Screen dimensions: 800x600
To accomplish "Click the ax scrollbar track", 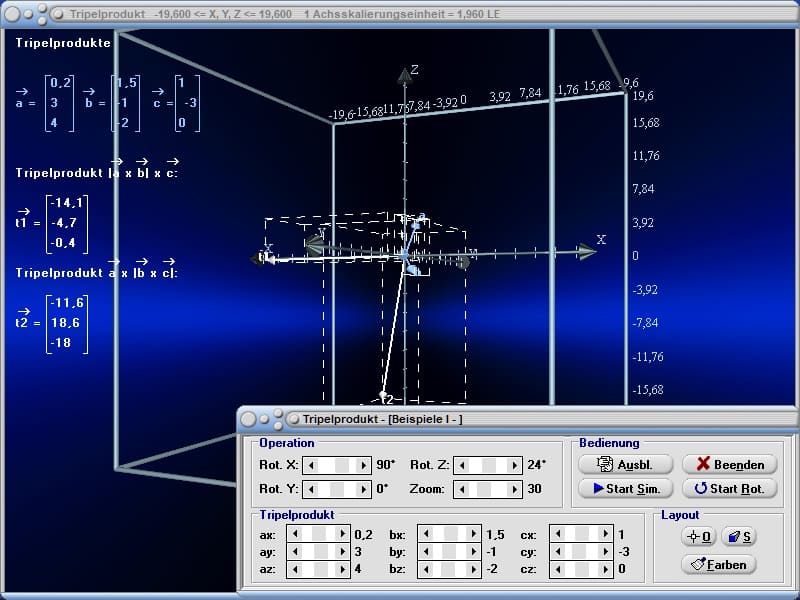I will pos(319,534).
